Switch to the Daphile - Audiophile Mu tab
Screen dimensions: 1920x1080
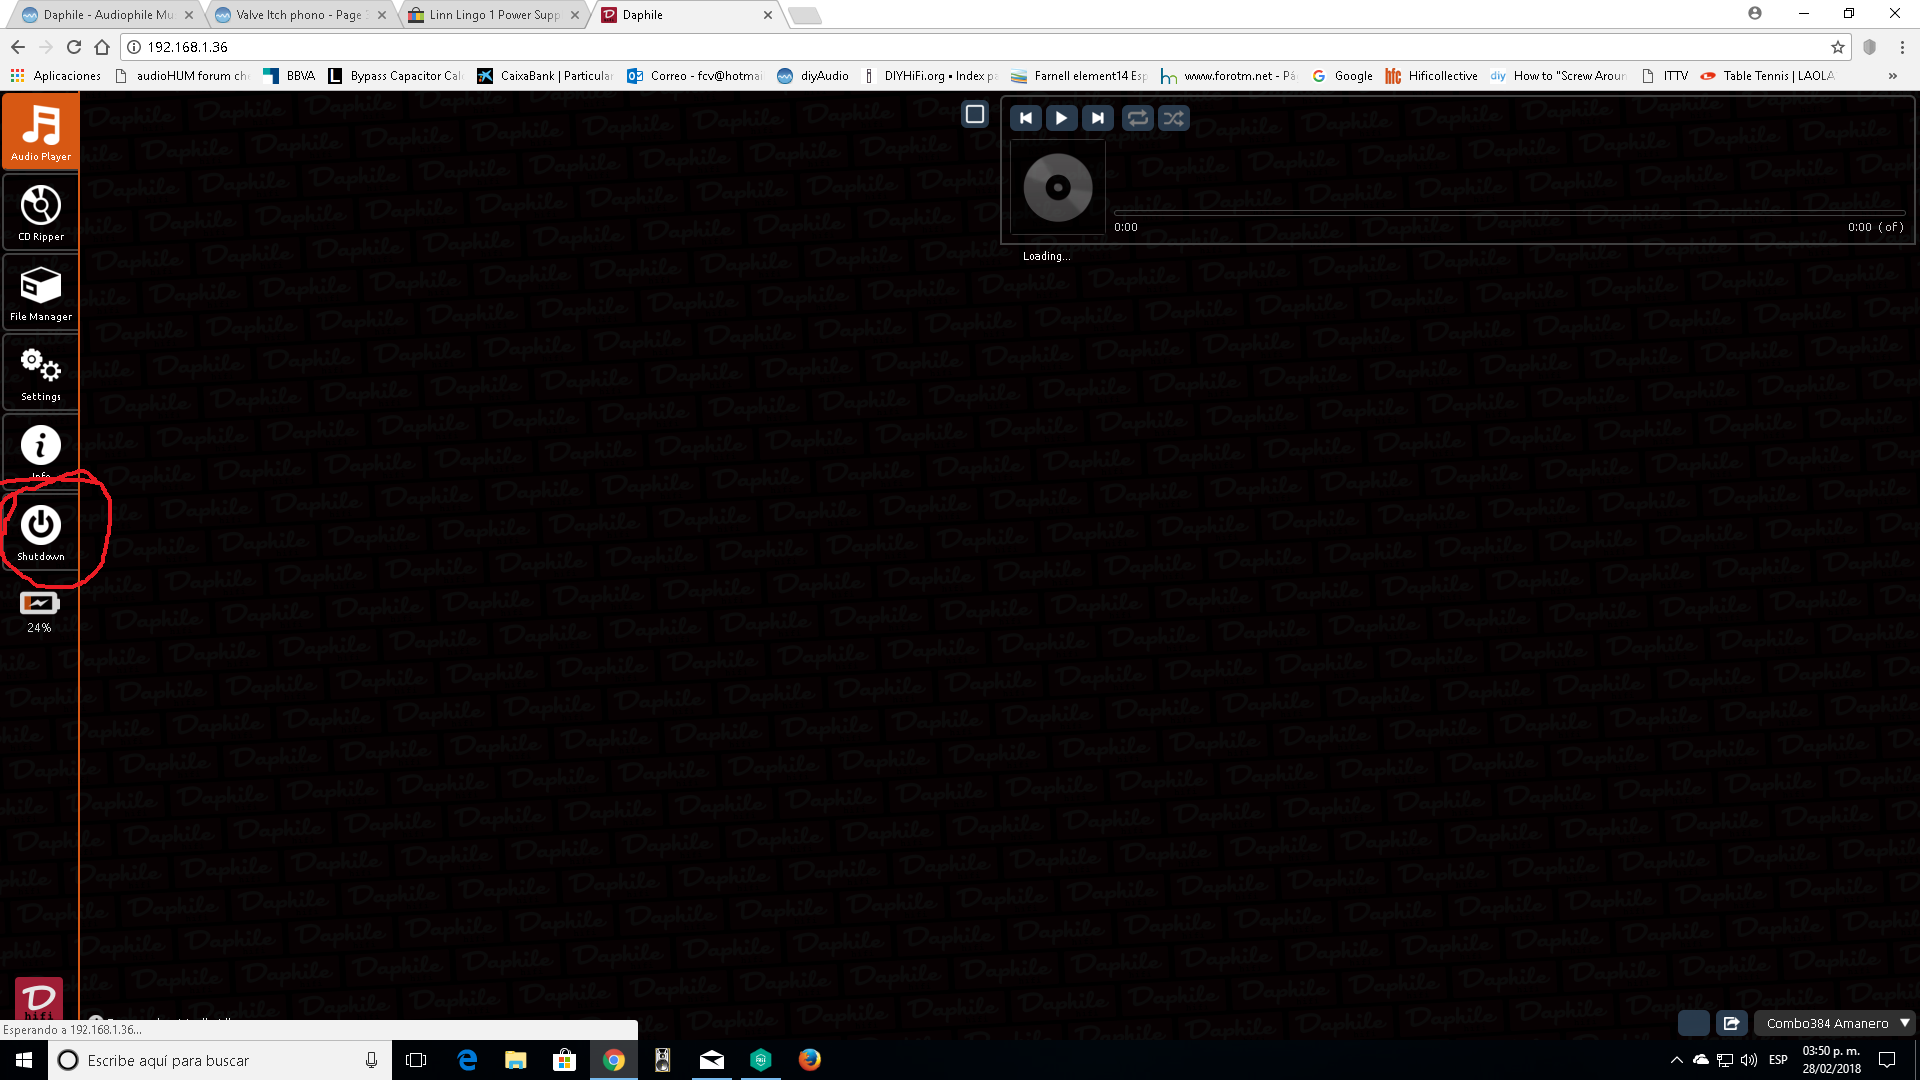point(106,15)
